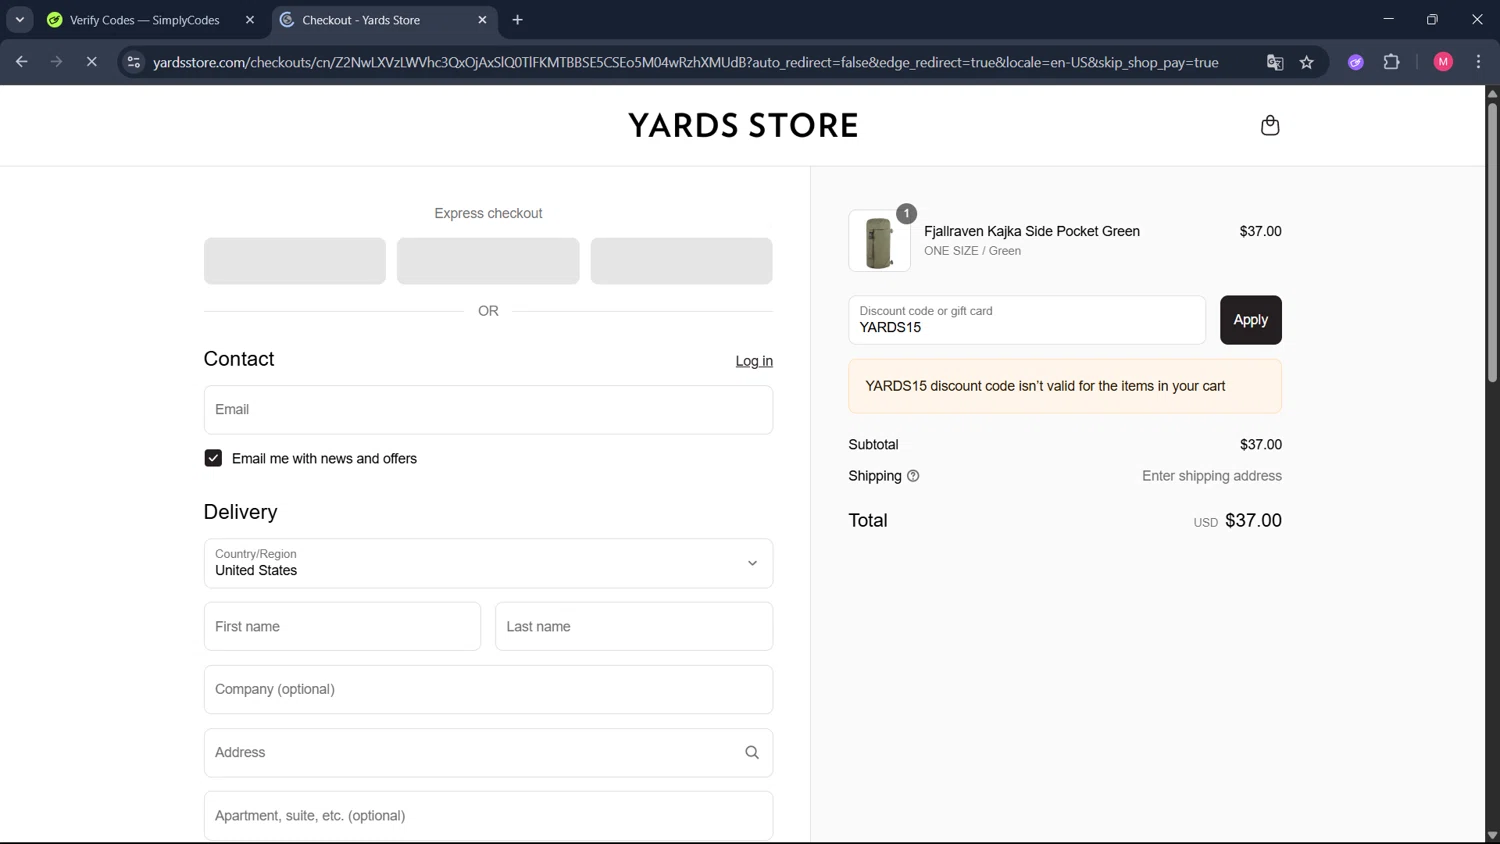Screen dimensions: 1500x844
Task: Open the Extensions puzzle icon
Action: point(1392,62)
